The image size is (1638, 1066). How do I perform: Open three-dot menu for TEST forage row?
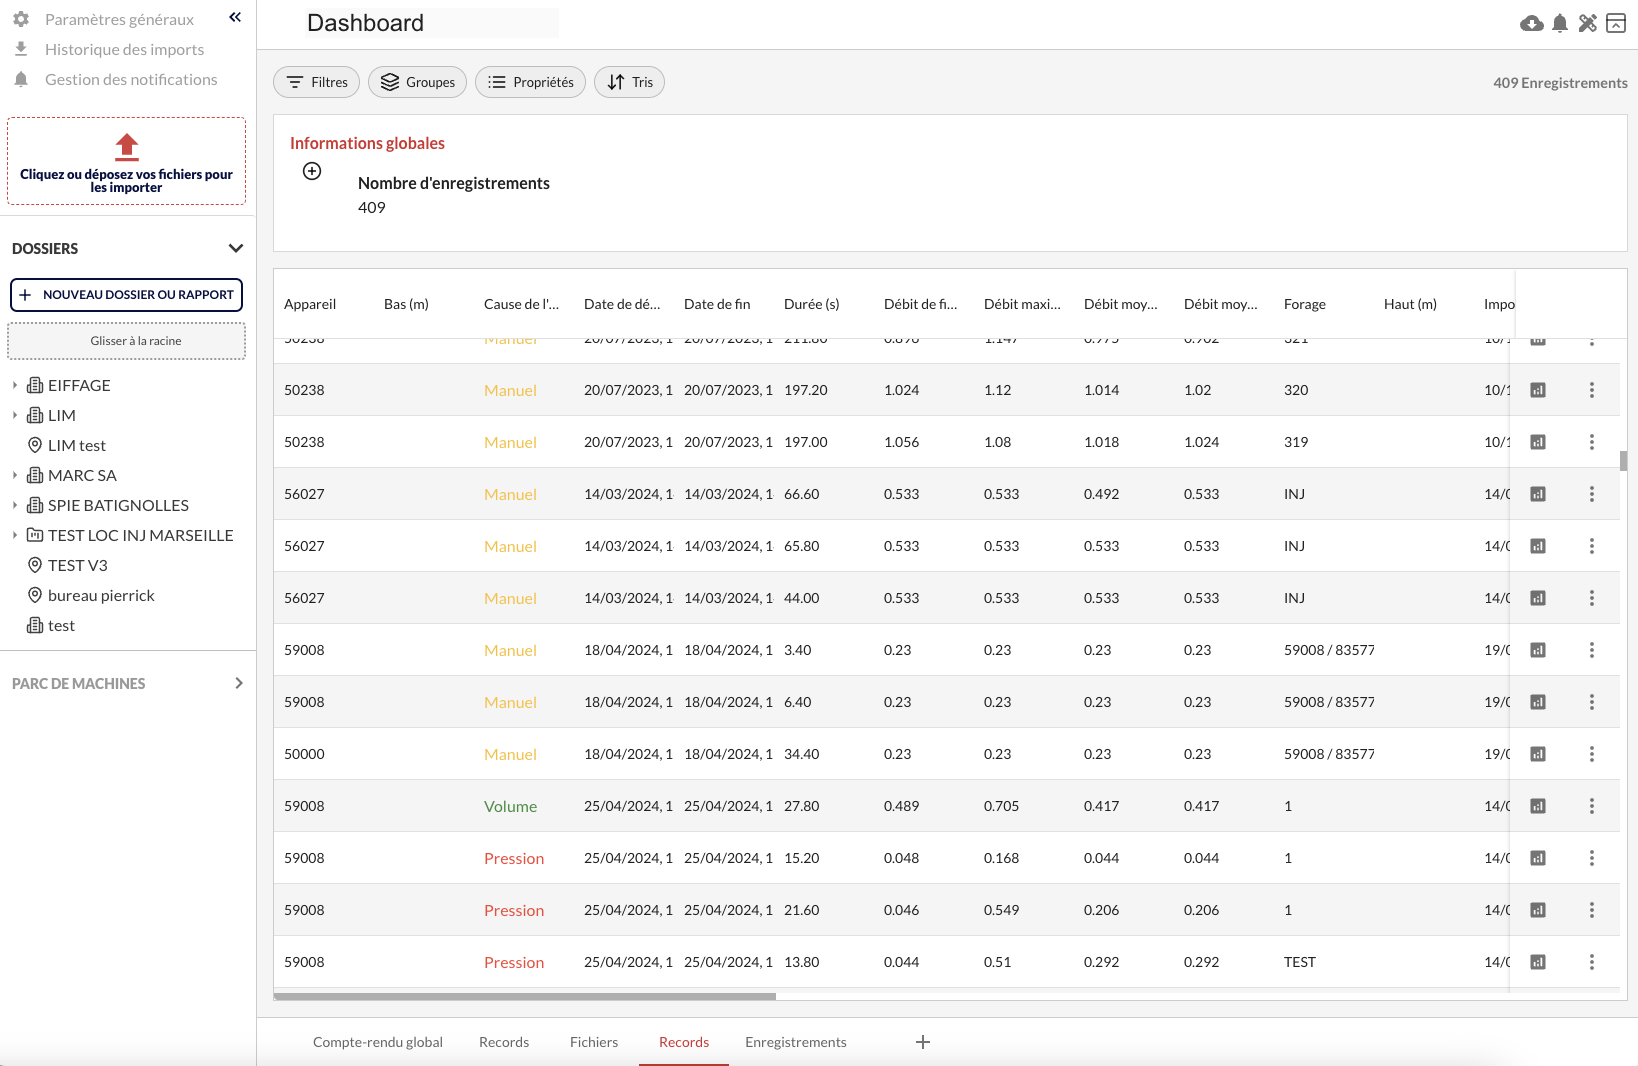(1591, 962)
